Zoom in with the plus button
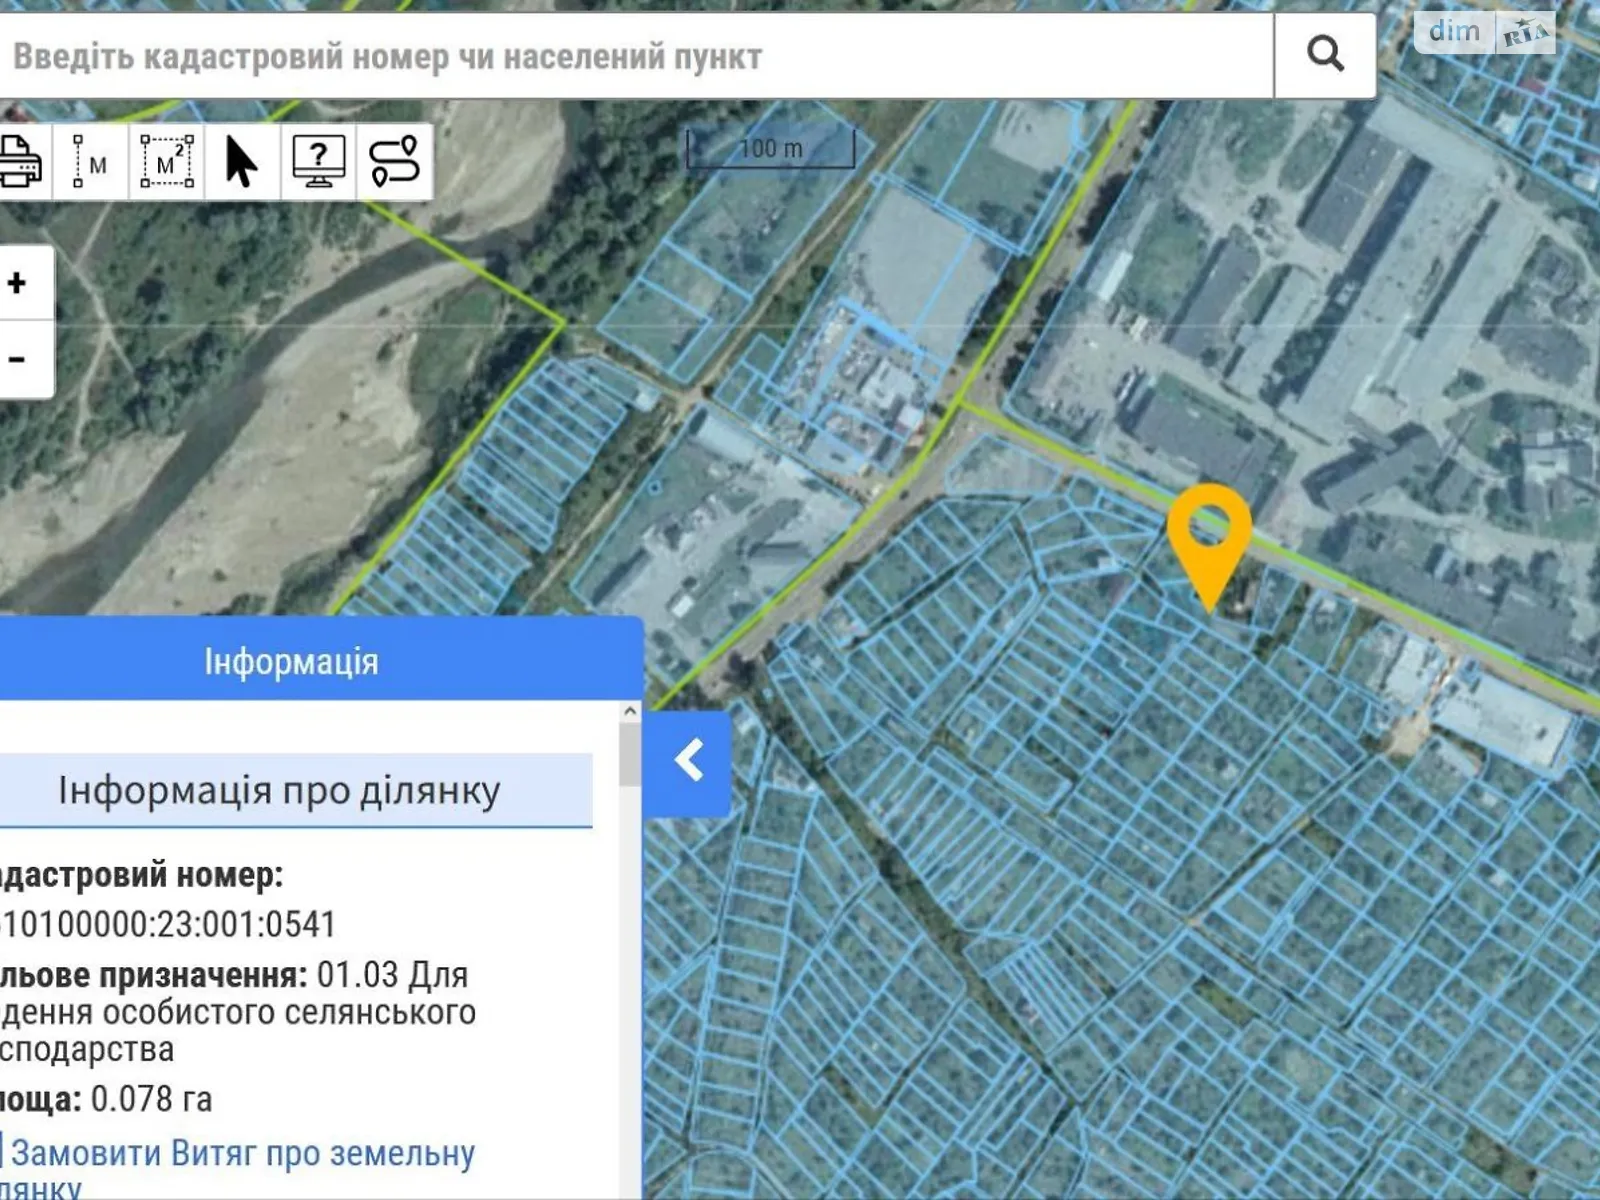The image size is (1600, 1200). click(x=18, y=283)
